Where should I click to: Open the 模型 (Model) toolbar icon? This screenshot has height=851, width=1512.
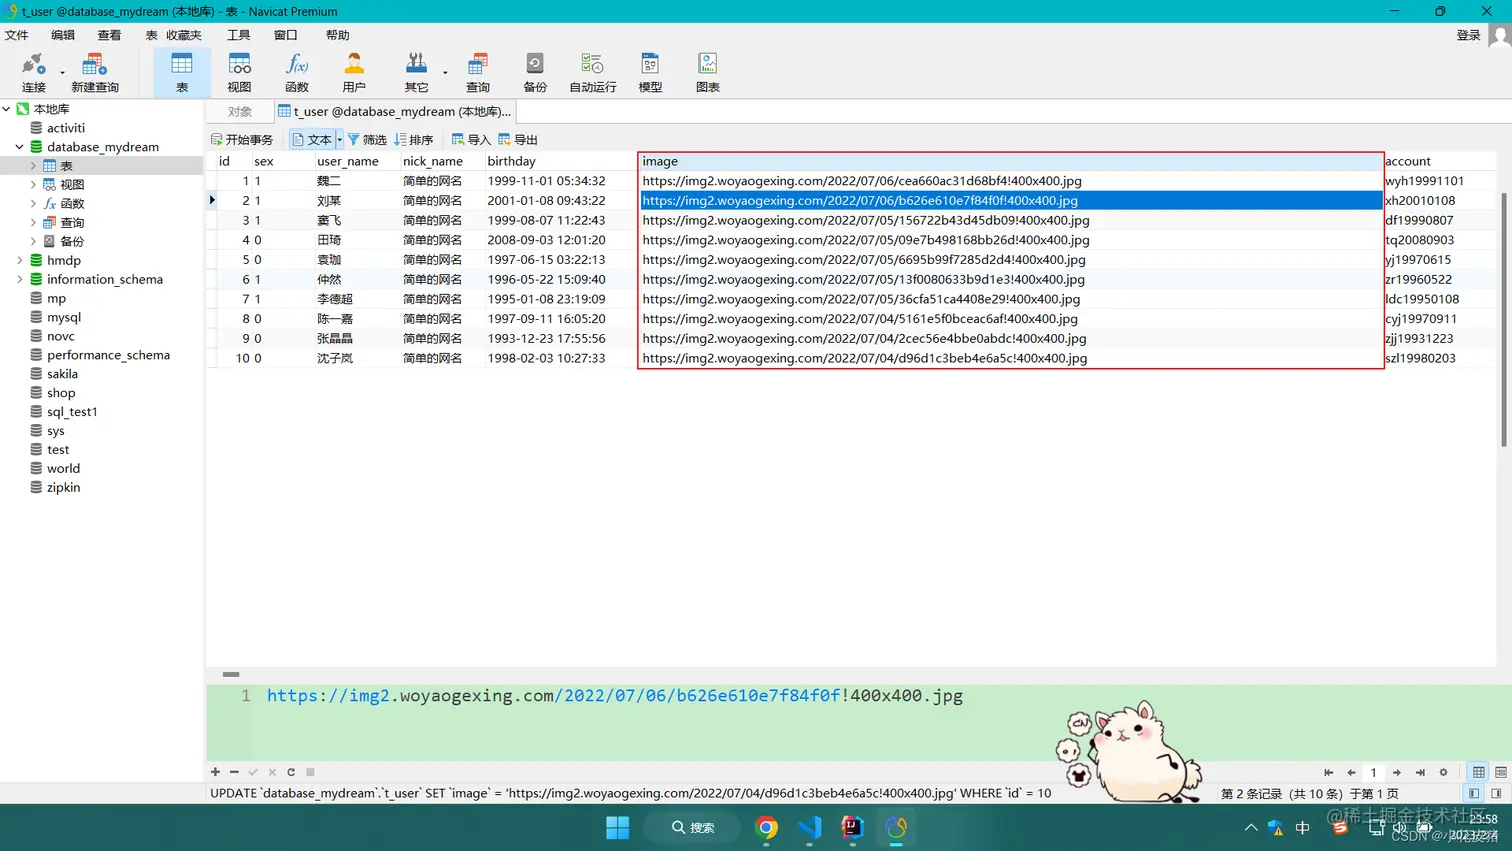(x=650, y=73)
